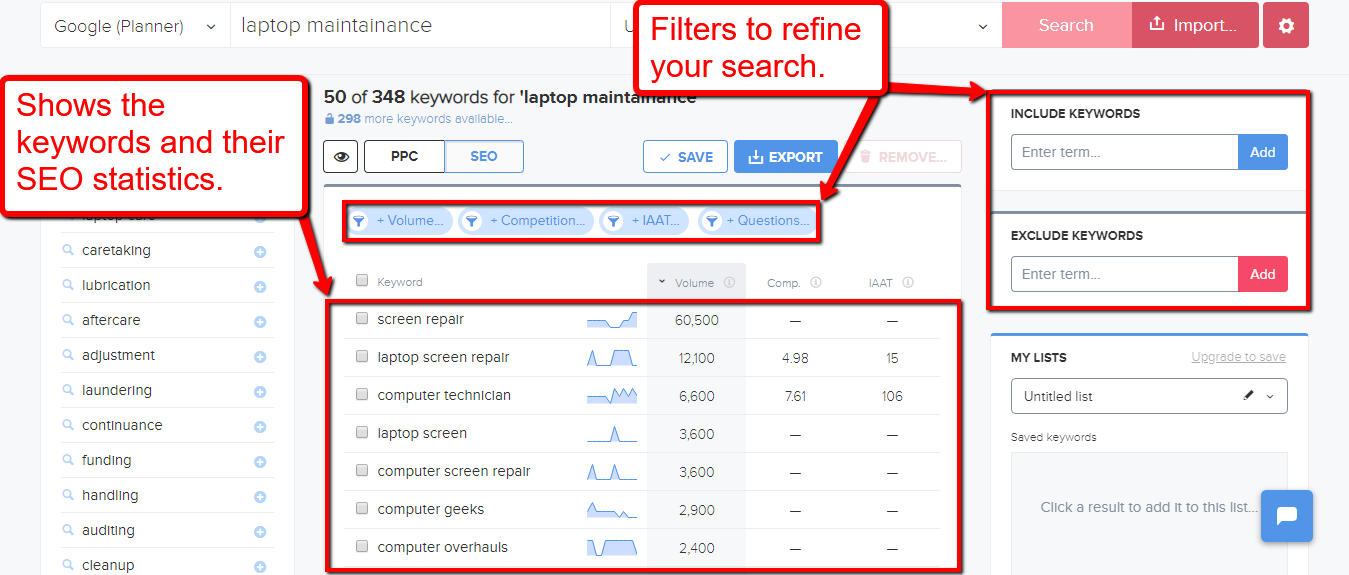This screenshot has height=575, width=1349.
Task: Click Add under Exclude Keywords
Action: [x=1263, y=274]
